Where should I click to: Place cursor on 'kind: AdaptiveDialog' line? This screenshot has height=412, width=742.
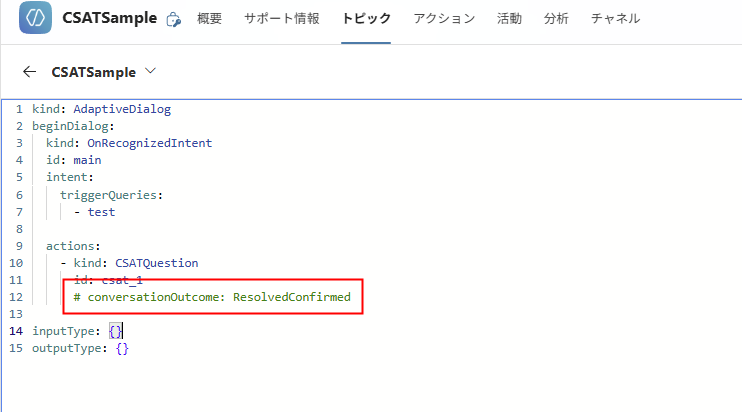click(101, 109)
